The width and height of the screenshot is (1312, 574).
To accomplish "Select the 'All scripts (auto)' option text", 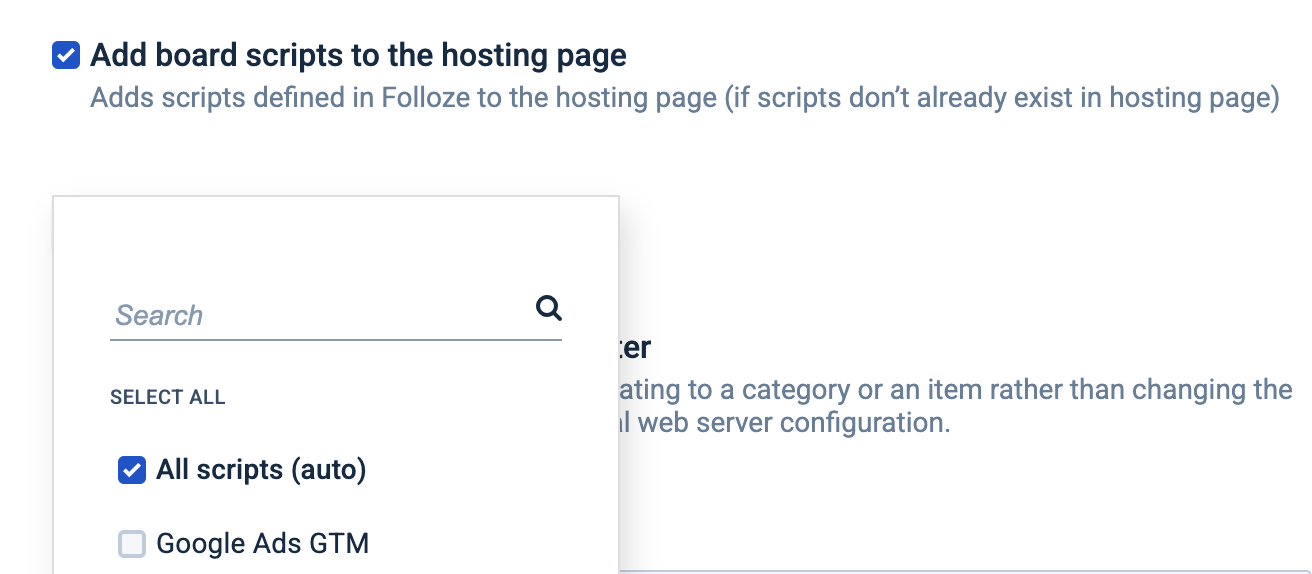I will click(261, 470).
